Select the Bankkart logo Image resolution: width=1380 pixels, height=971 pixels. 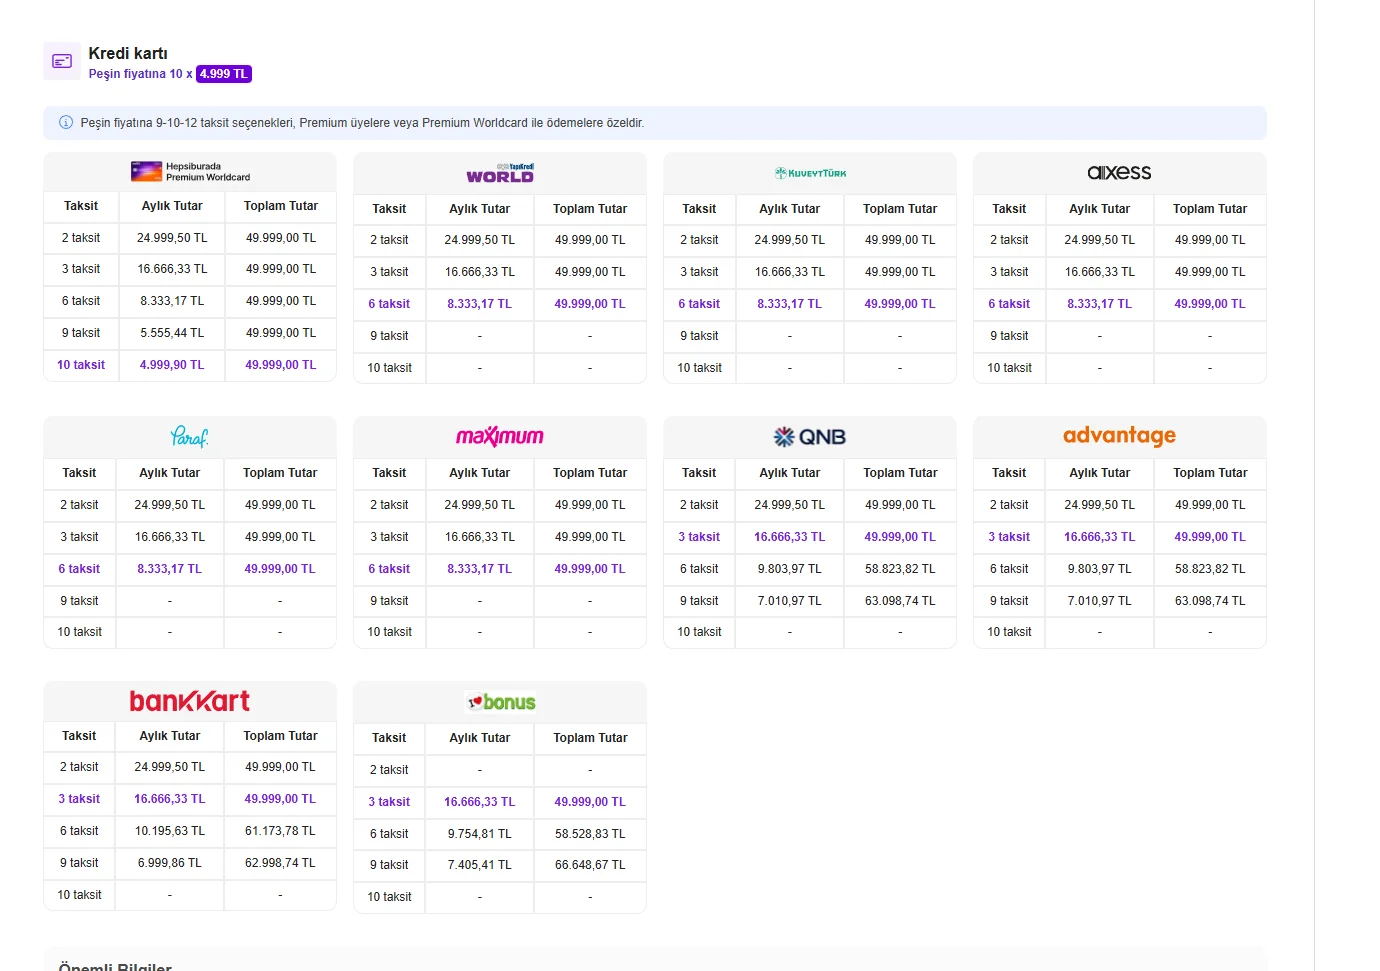(190, 701)
